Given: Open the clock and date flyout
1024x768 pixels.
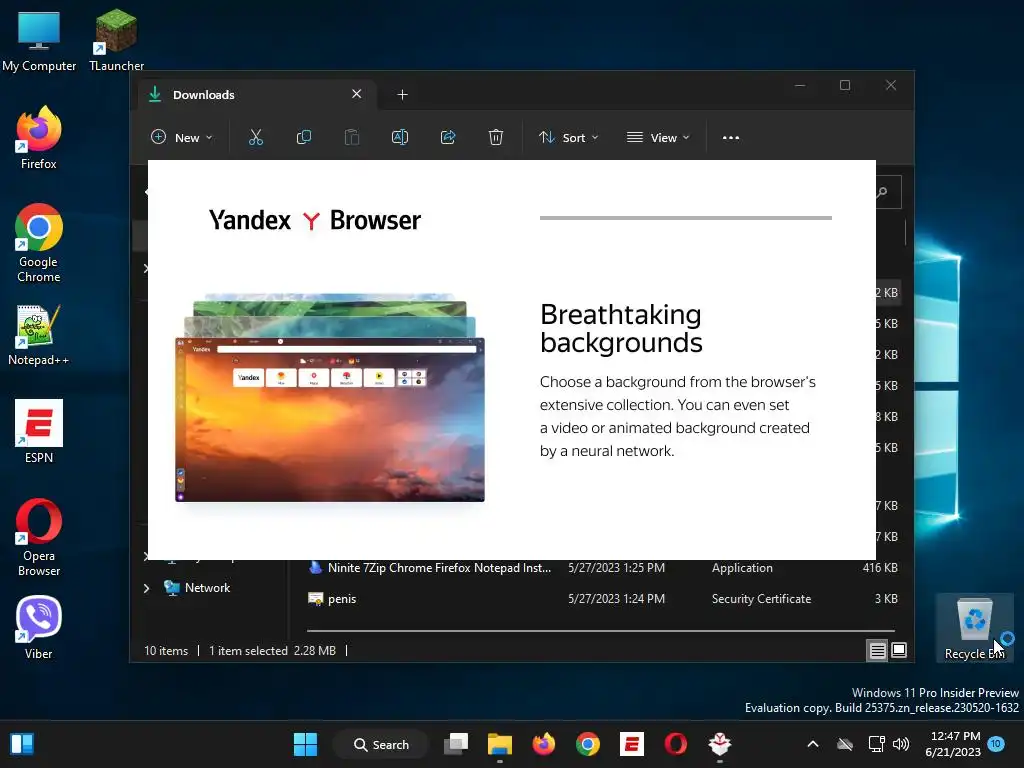Looking at the screenshot, I should [953, 744].
